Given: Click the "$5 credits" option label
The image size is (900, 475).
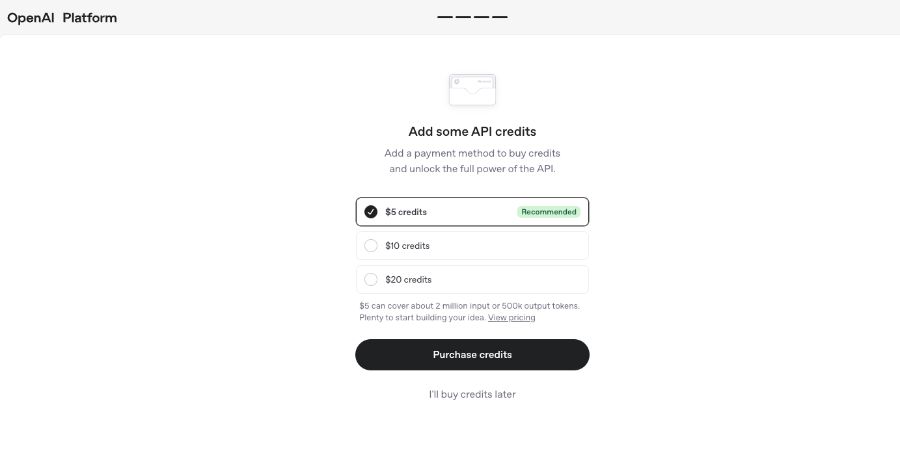Looking at the screenshot, I should 406,212.
